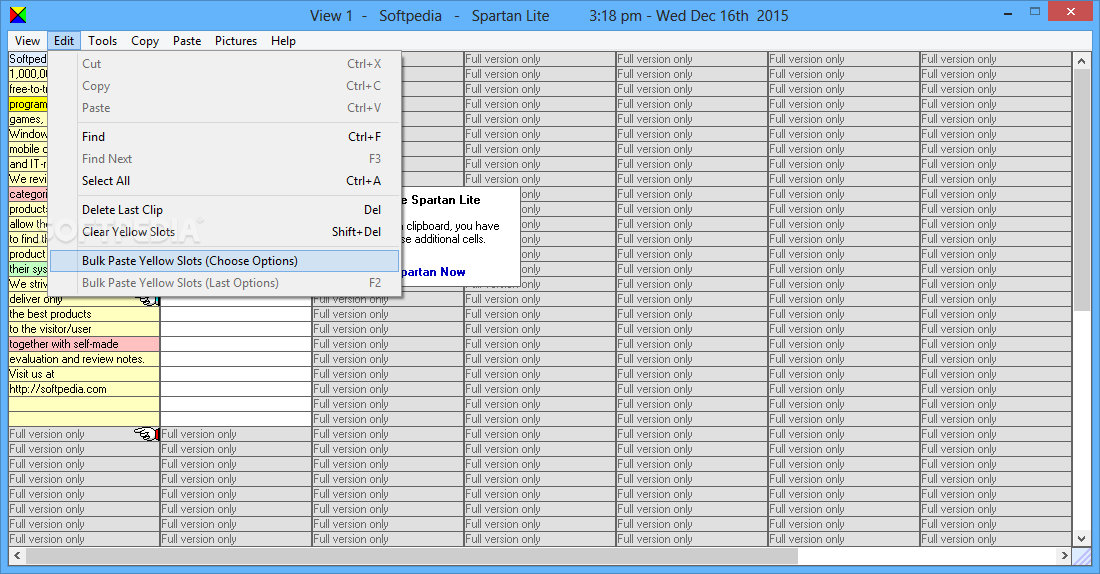Open the Pictures menu

pos(236,41)
